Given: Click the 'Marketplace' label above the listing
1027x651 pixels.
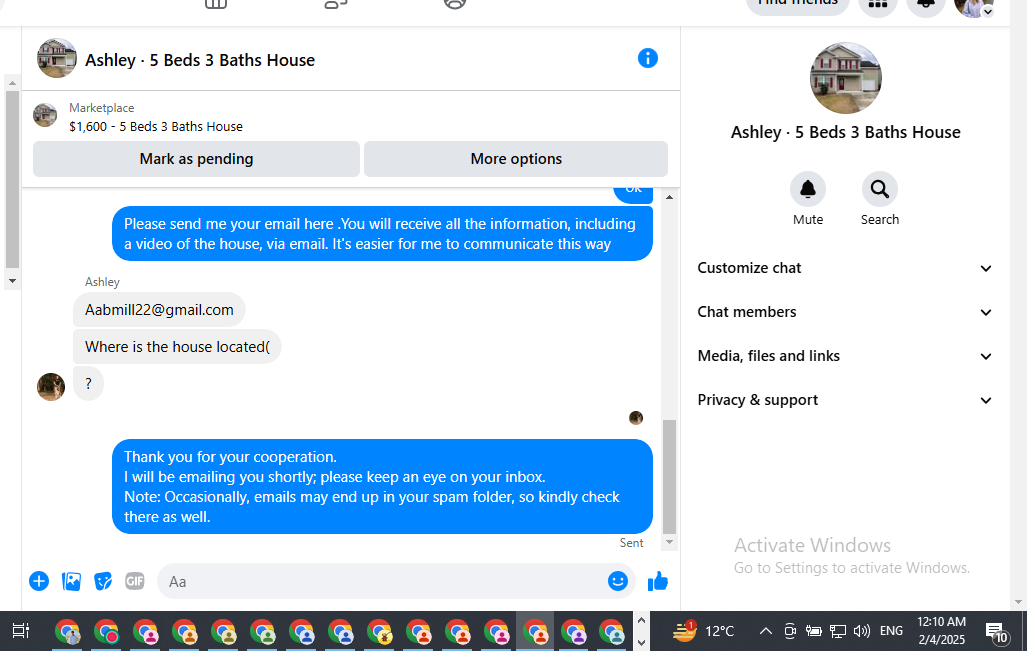Looking at the screenshot, I should [102, 108].
